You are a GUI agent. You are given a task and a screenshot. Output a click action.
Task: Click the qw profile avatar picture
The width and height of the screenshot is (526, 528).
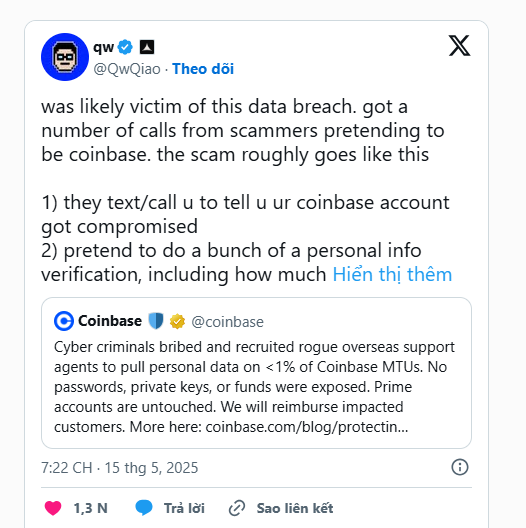pyautogui.click(x=65, y=57)
